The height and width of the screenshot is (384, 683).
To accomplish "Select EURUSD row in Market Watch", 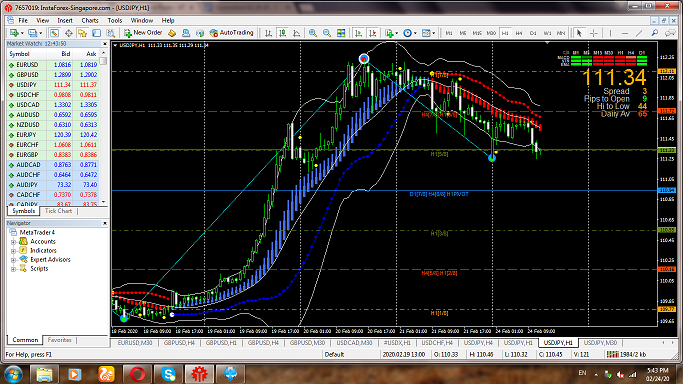I will click(53, 65).
